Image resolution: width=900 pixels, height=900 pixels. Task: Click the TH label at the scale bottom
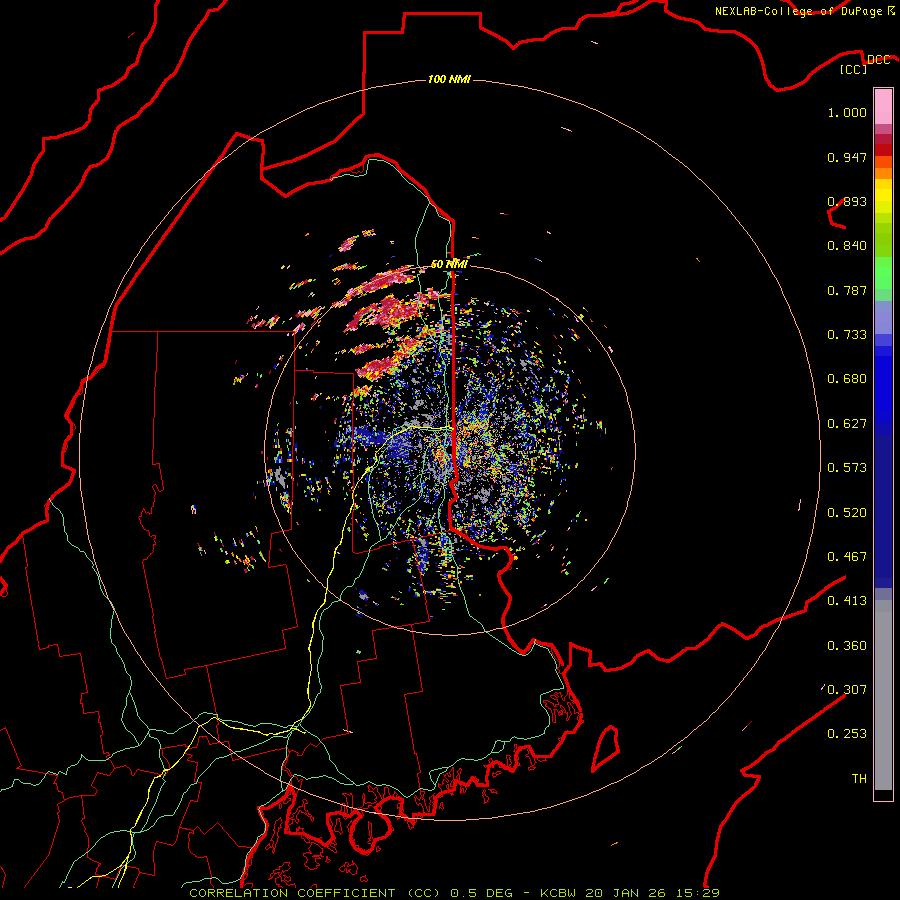click(x=859, y=779)
